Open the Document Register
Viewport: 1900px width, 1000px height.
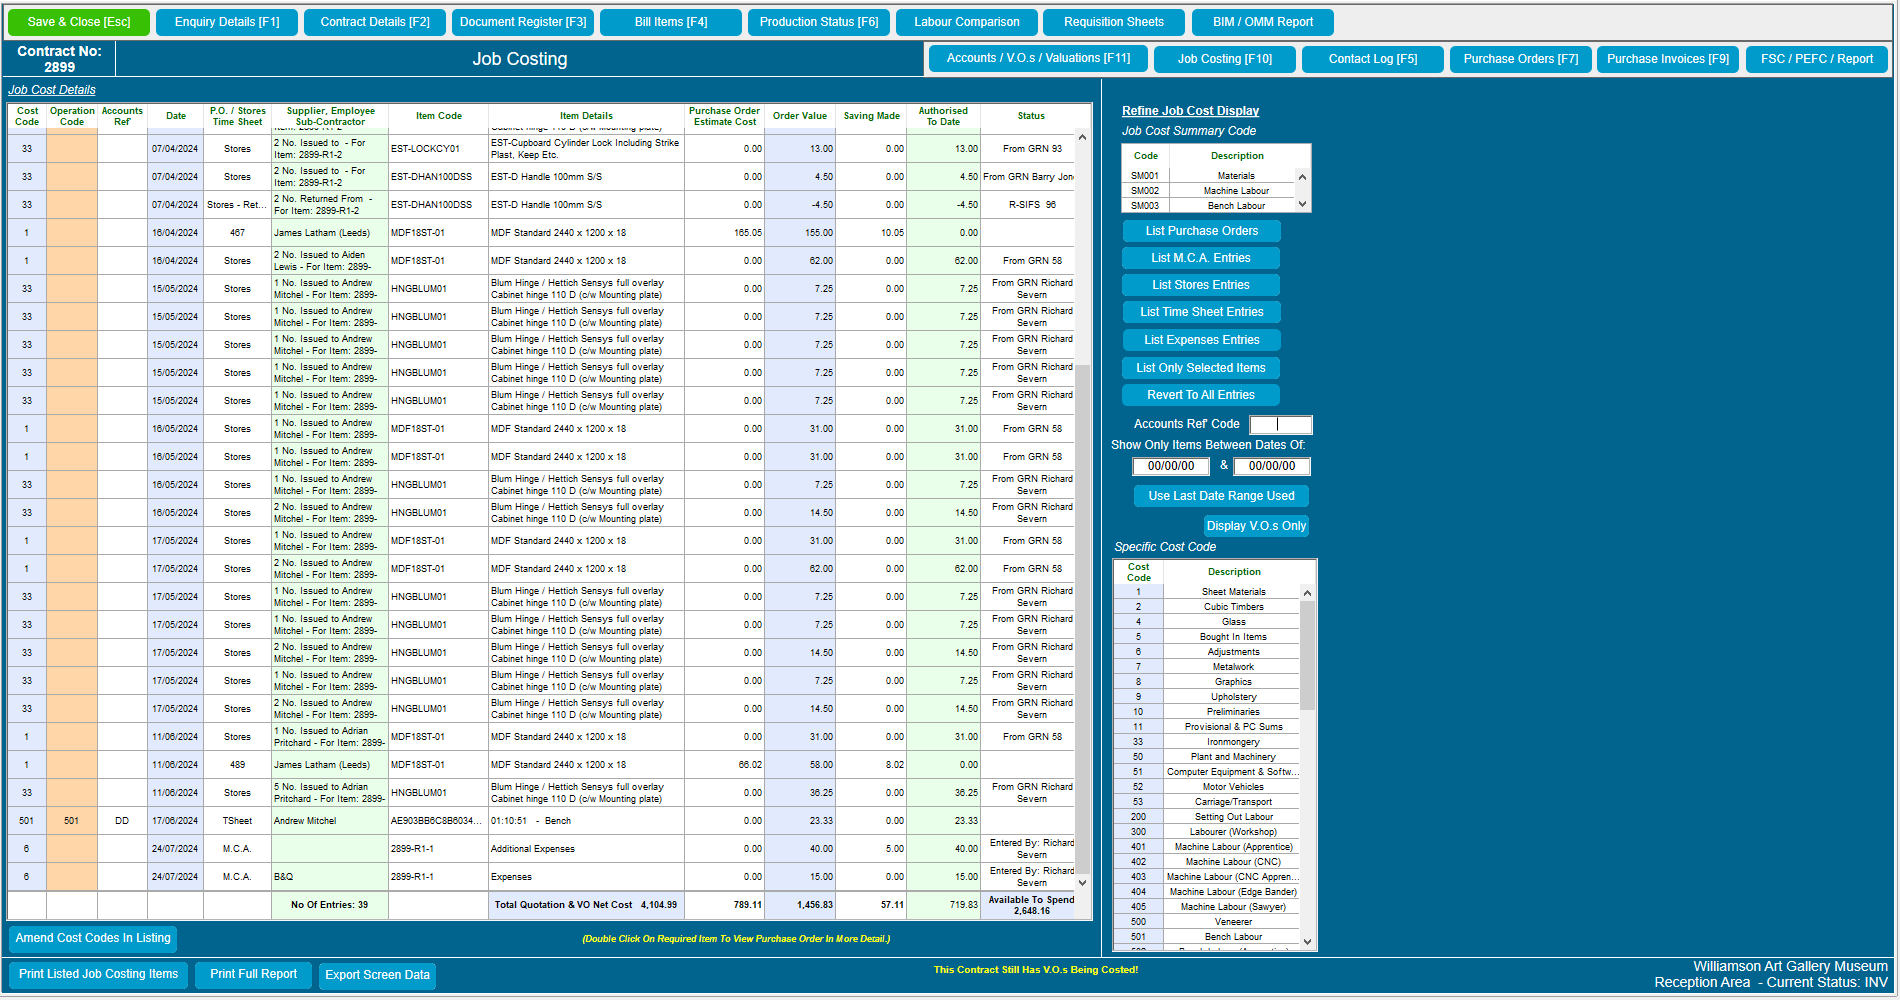[522, 21]
